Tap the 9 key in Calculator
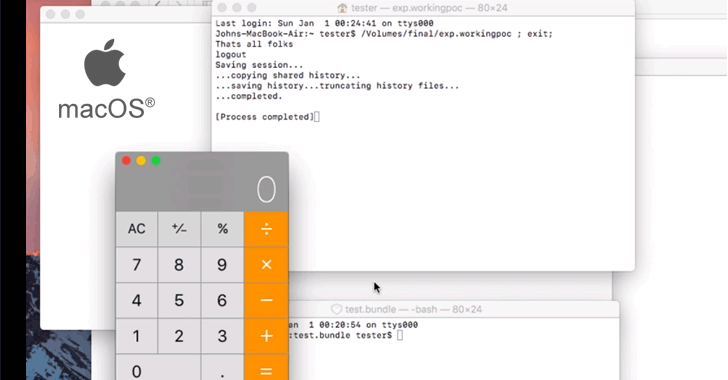The image size is (728, 380). coord(222,265)
